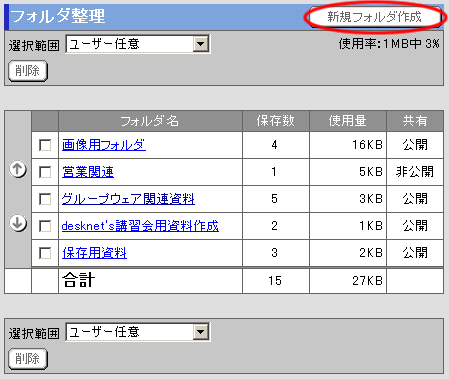
Task: Click the bottom 削除 button
Action: coord(28,359)
